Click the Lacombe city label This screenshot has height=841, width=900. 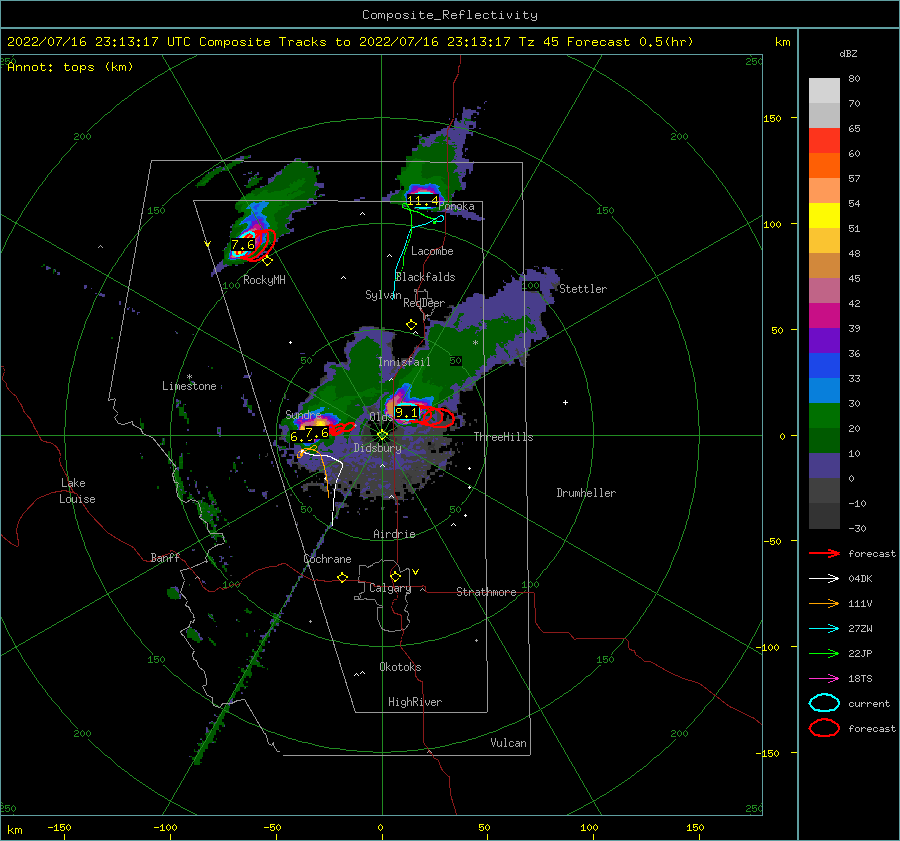[x=432, y=251]
